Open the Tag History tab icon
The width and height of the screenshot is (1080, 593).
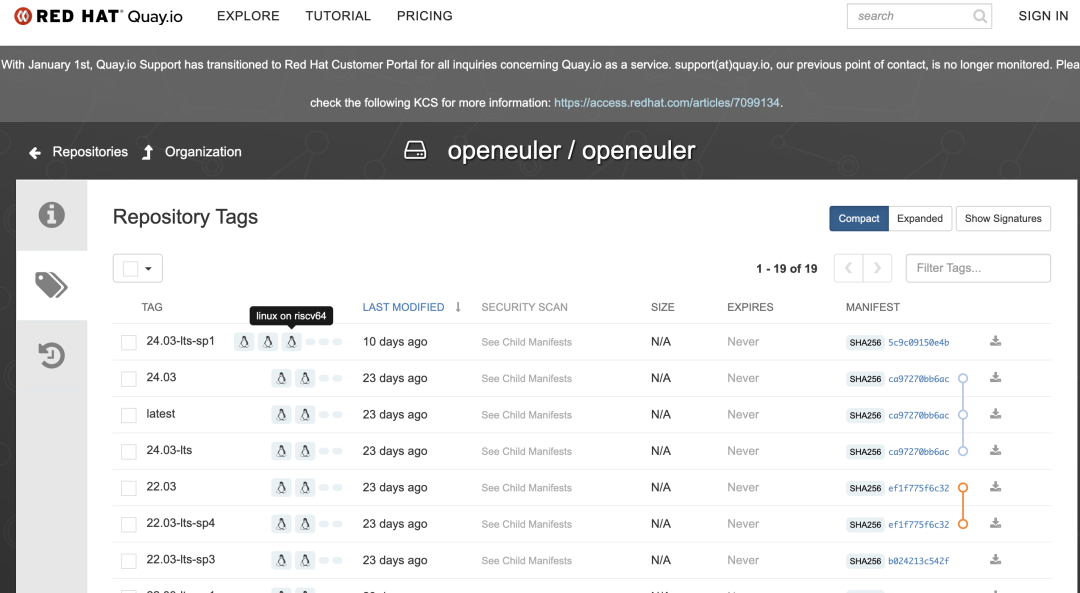click(x=52, y=355)
